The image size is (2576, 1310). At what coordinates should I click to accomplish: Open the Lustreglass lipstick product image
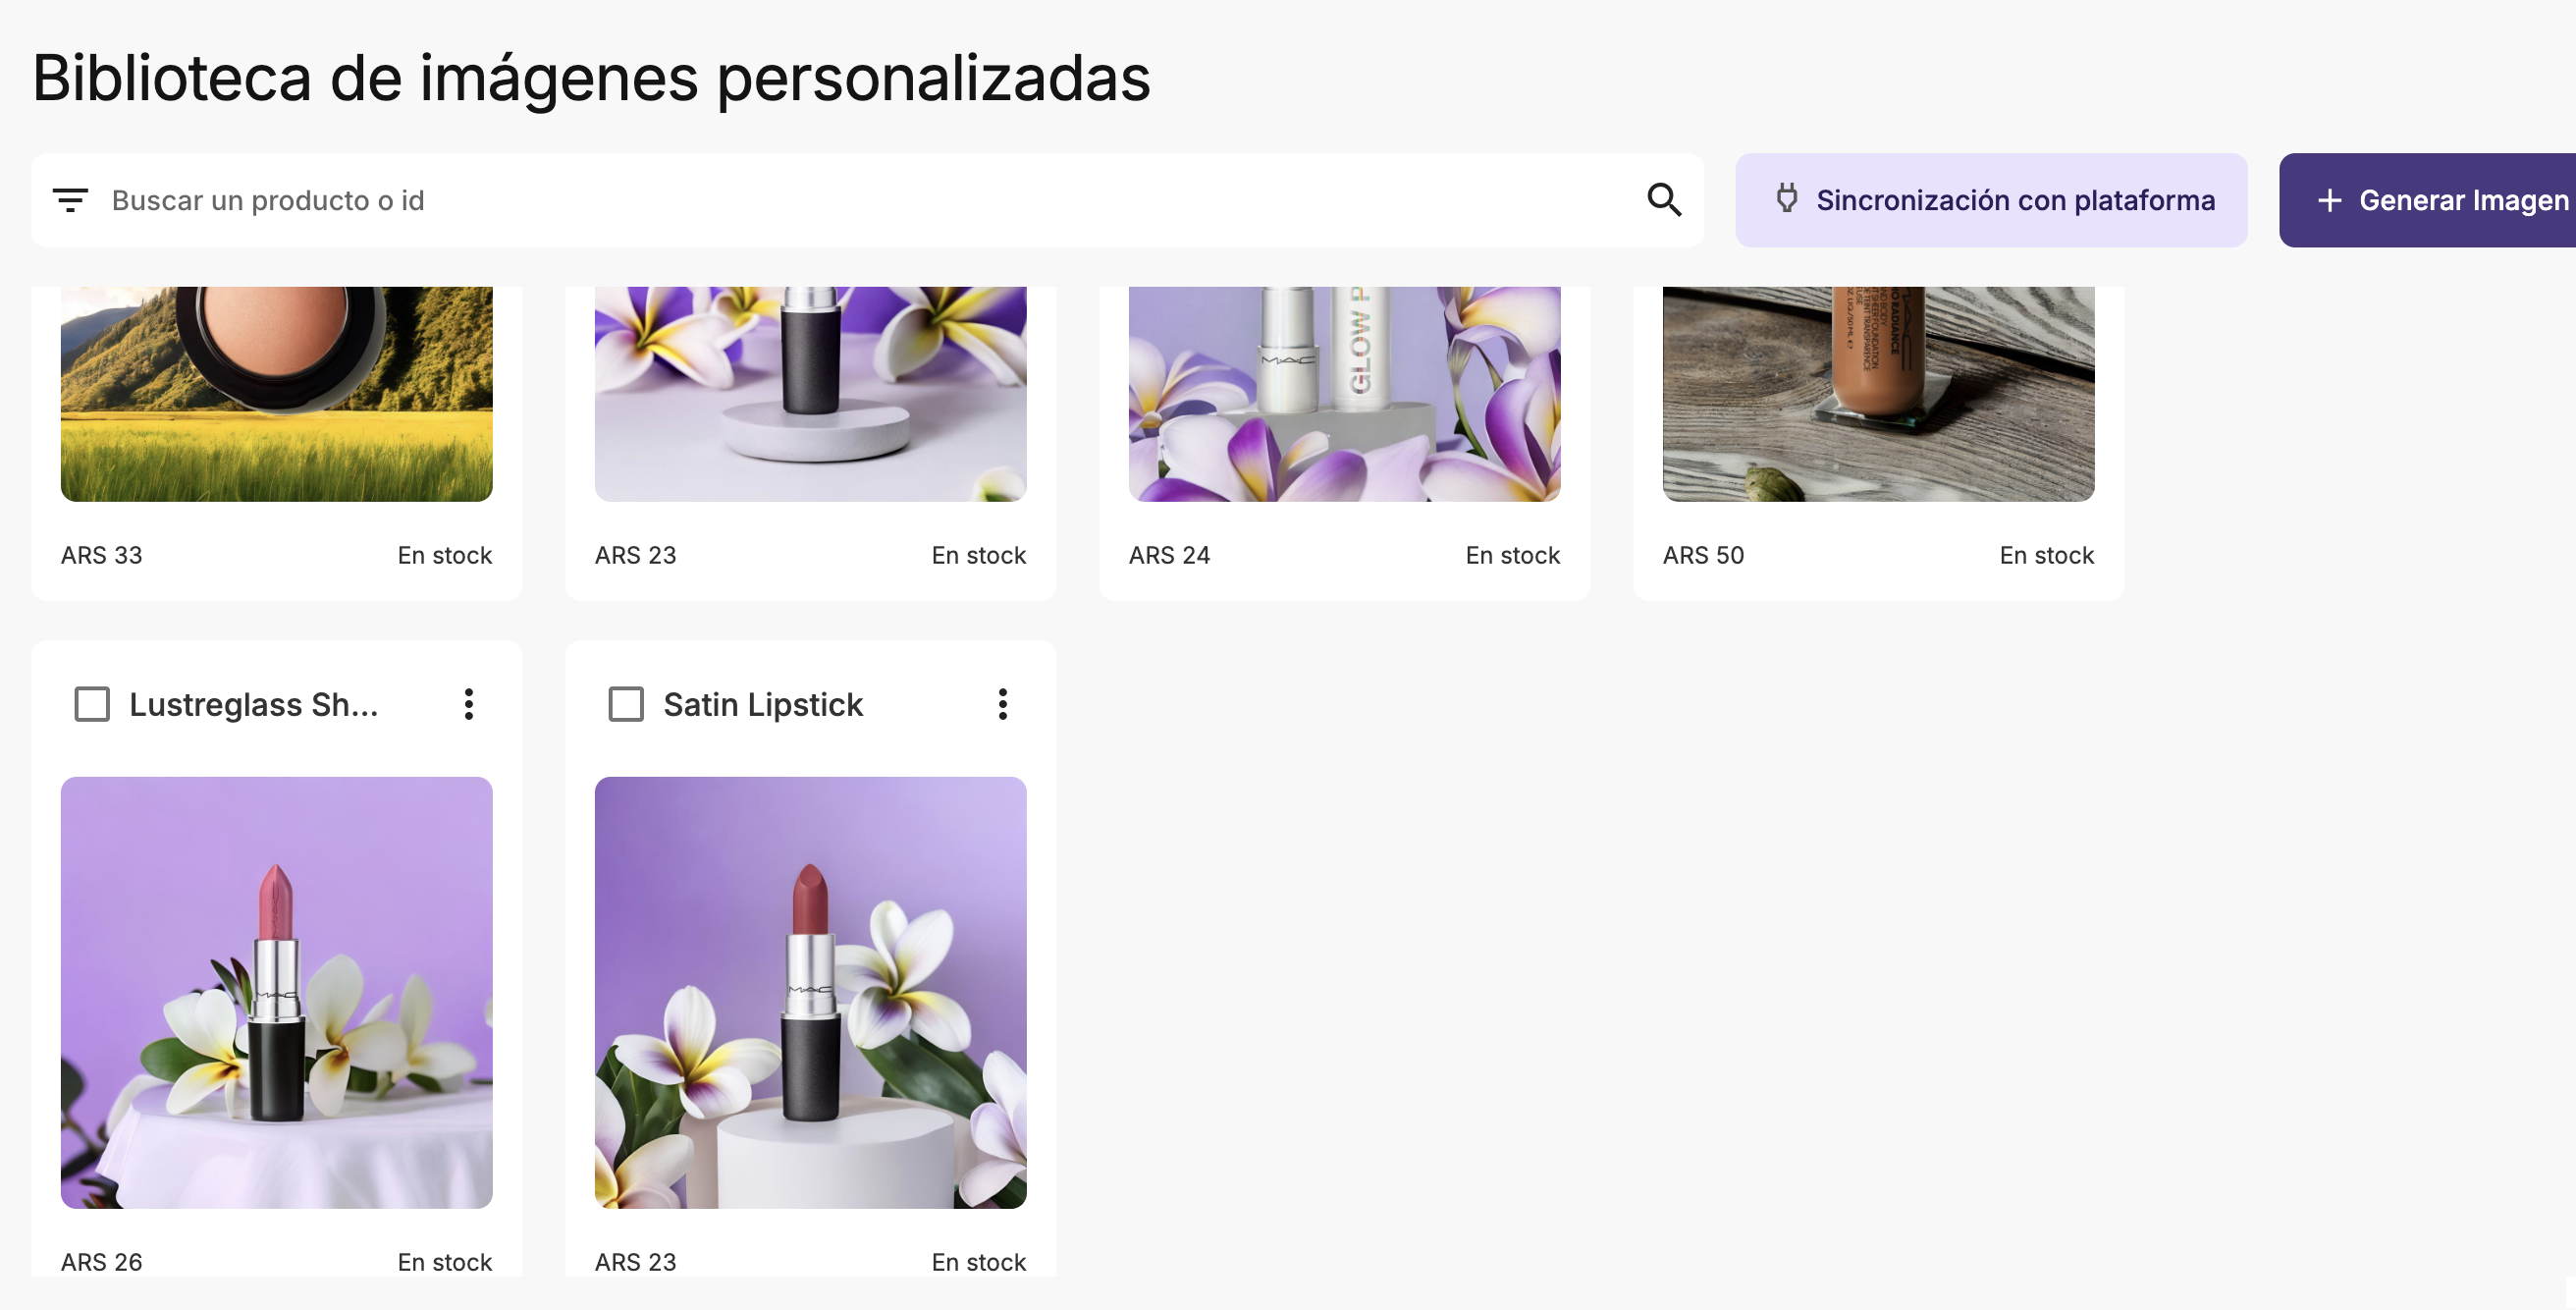tap(276, 992)
